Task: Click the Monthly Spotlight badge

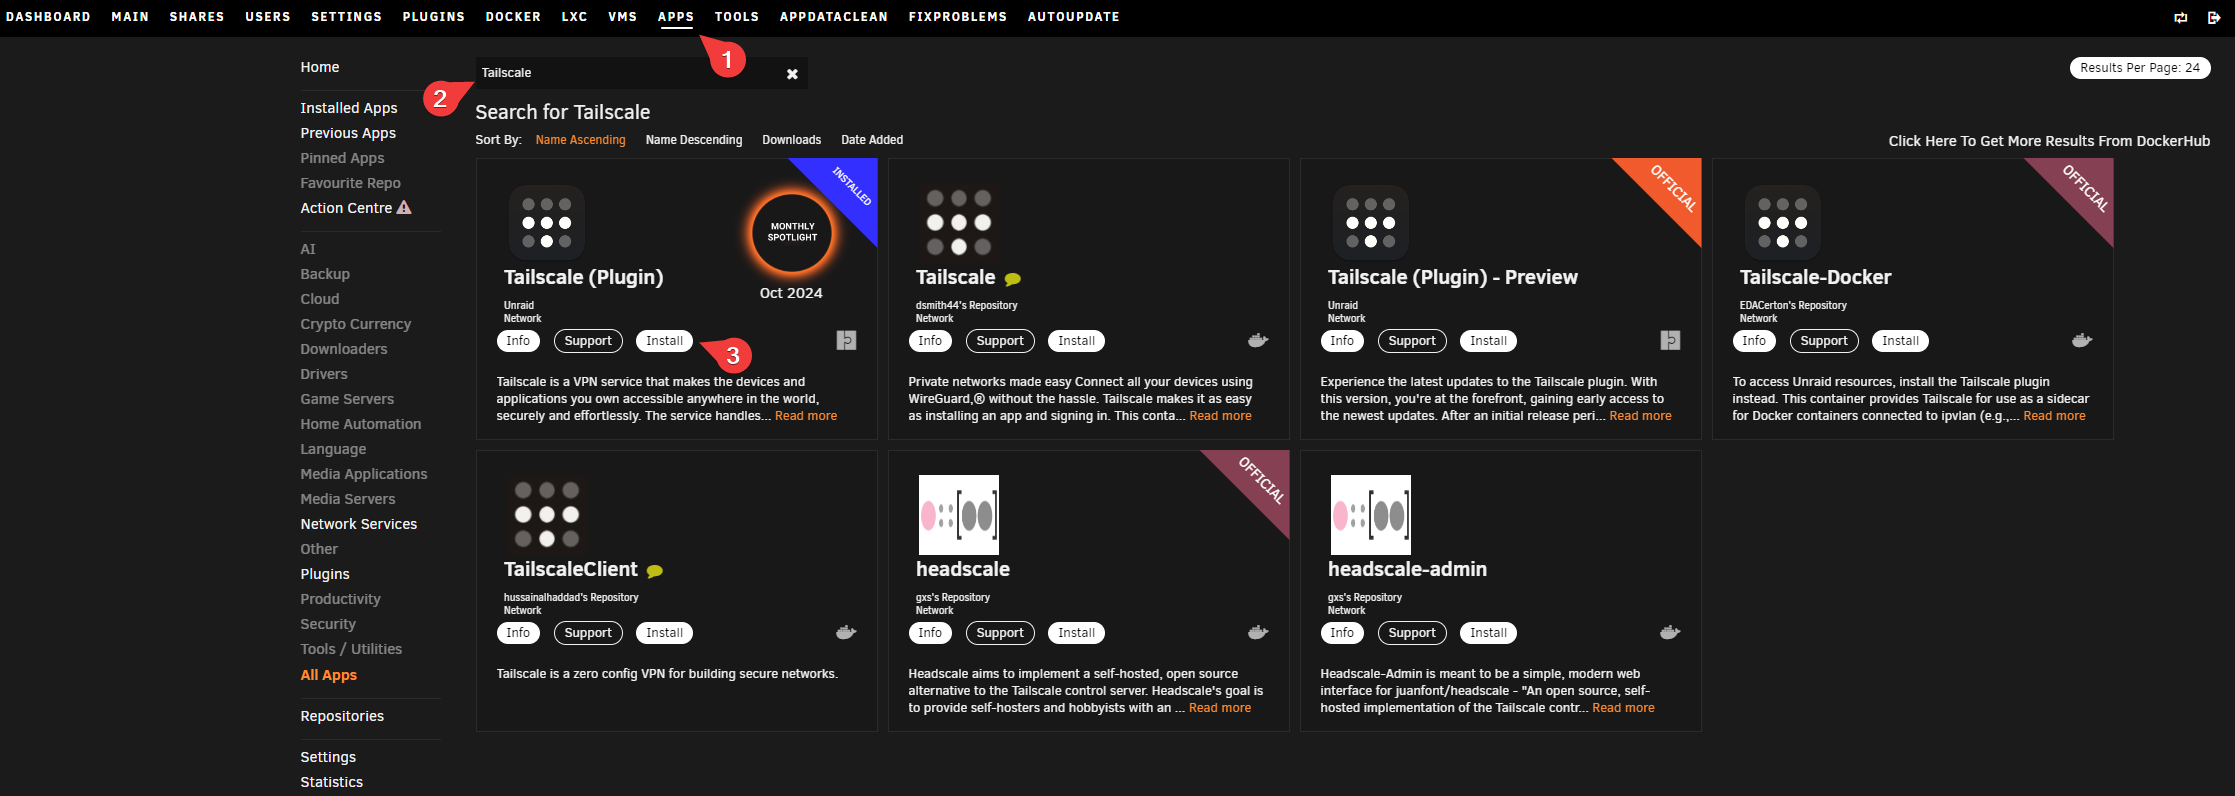Action: click(x=792, y=232)
